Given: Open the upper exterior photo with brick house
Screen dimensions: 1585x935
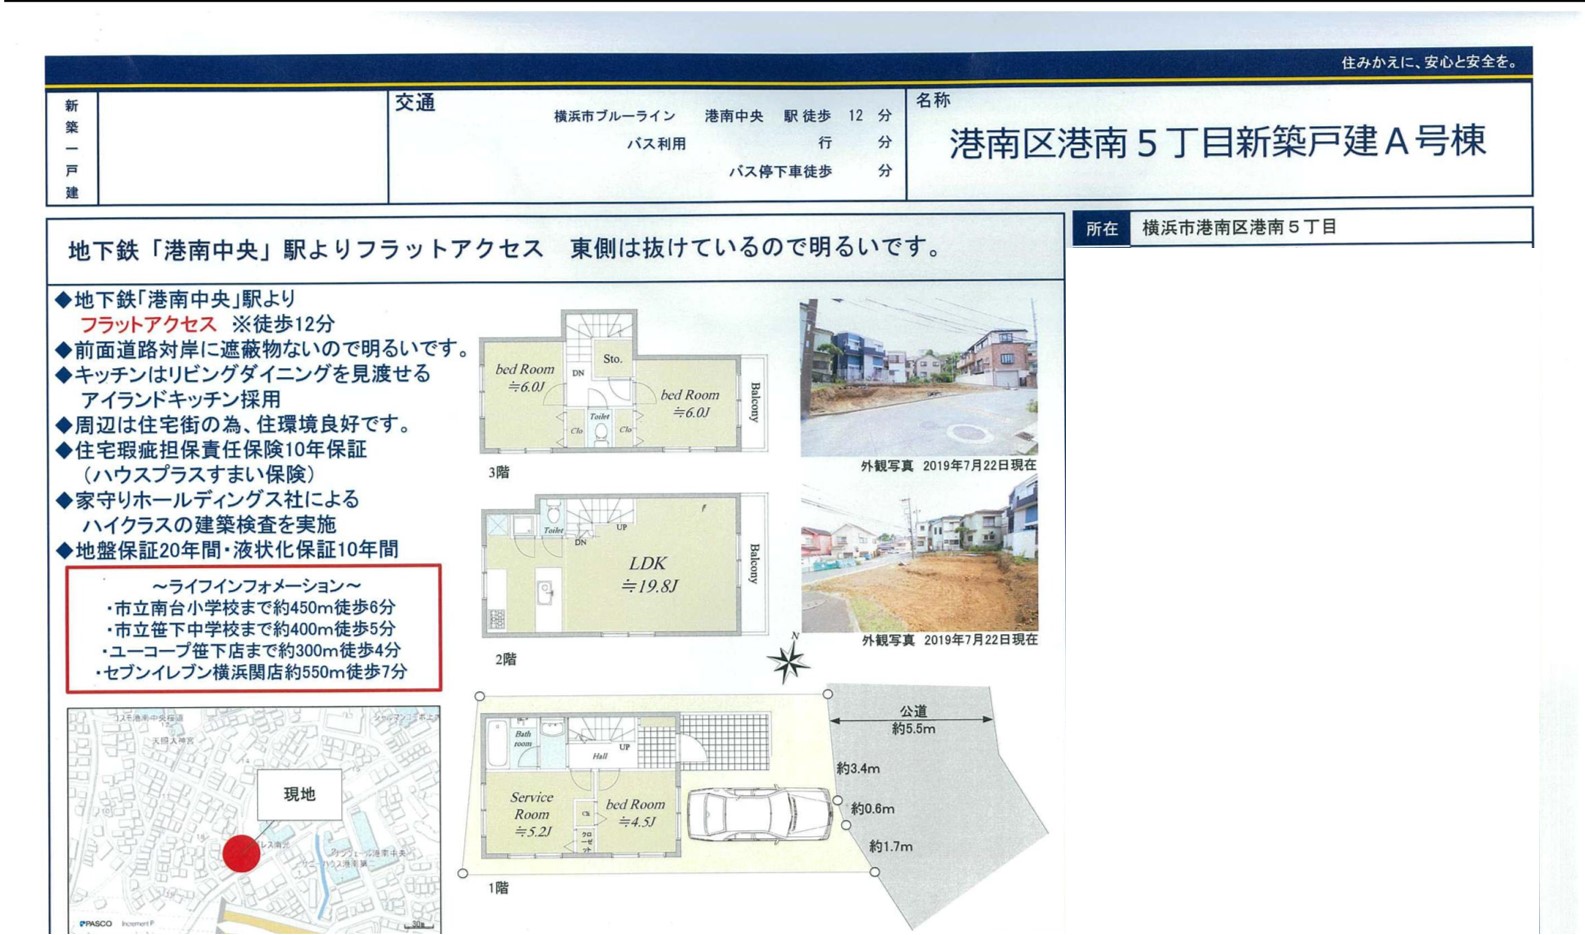Looking at the screenshot, I should point(918,377).
